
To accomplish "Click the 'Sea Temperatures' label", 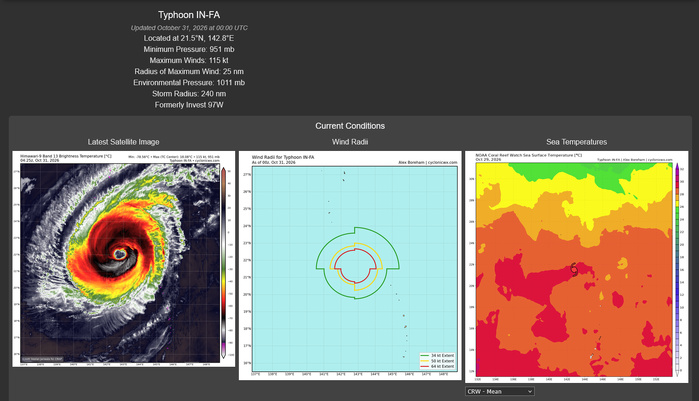I will (x=576, y=142).
